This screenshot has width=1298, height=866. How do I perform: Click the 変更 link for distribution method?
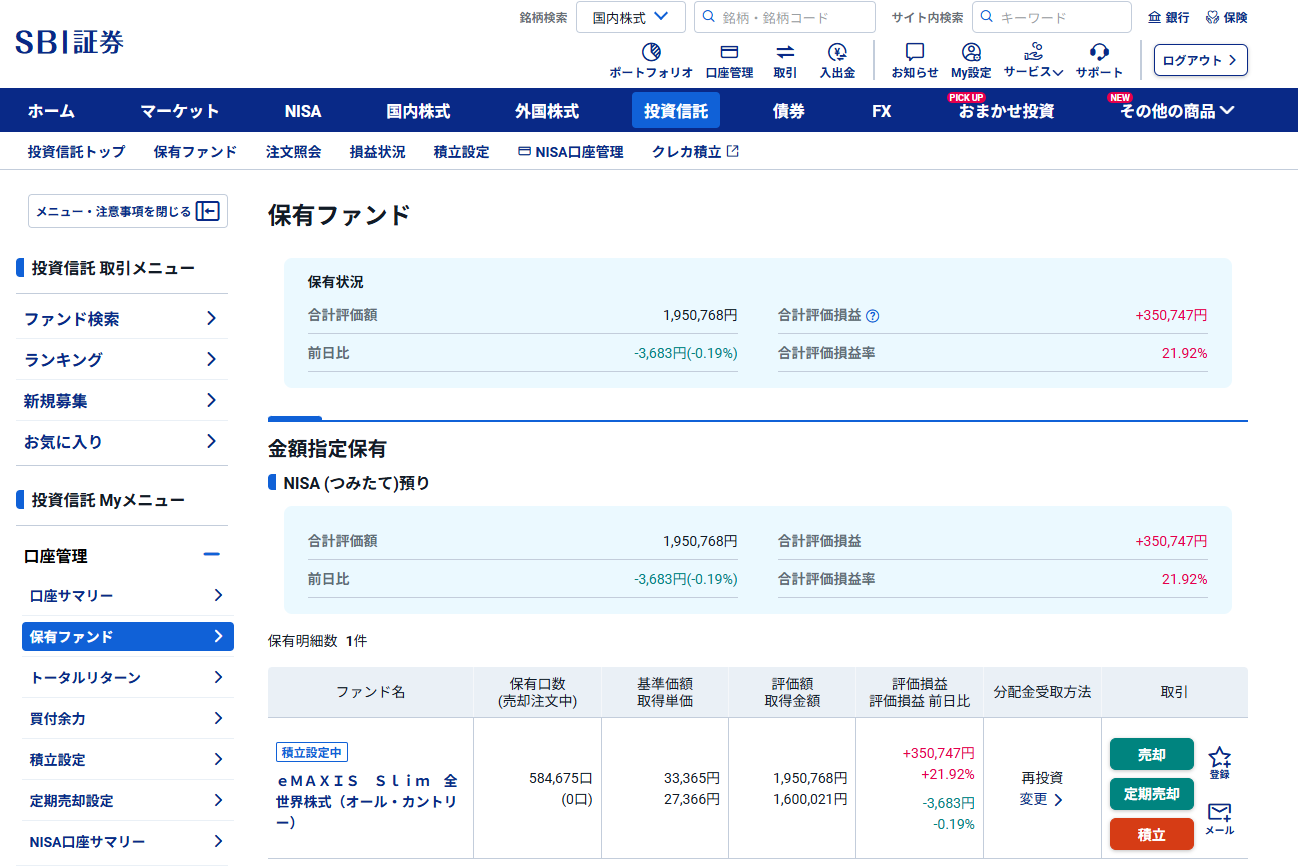[1041, 799]
